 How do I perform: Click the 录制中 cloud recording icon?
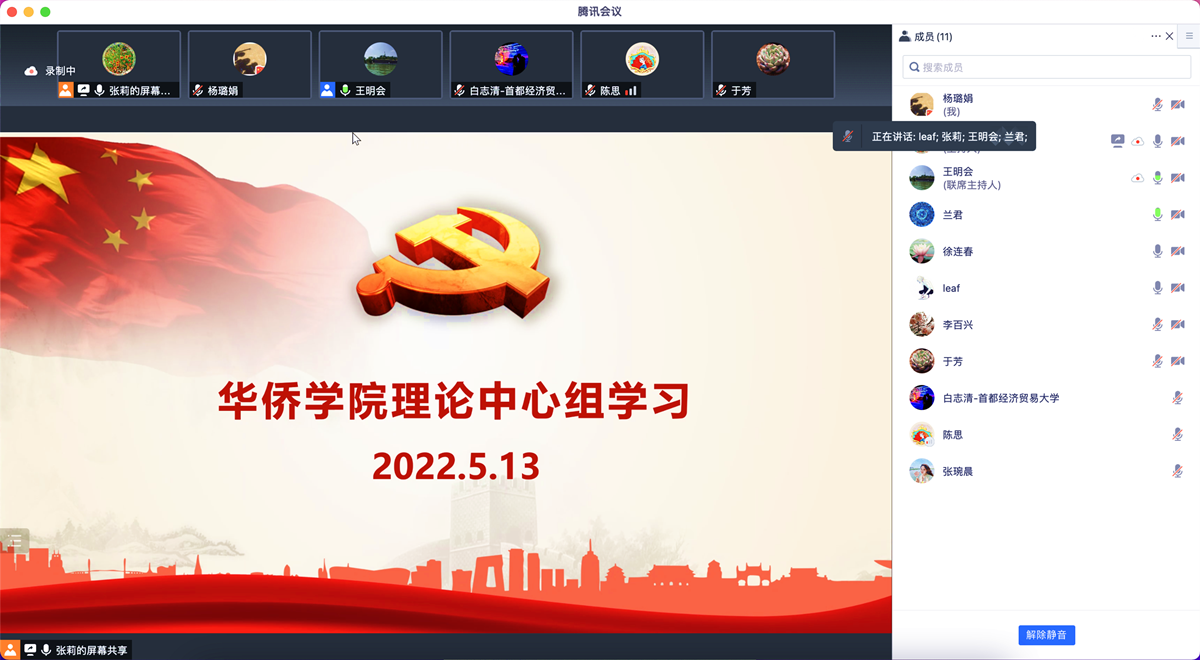tap(31, 71)
